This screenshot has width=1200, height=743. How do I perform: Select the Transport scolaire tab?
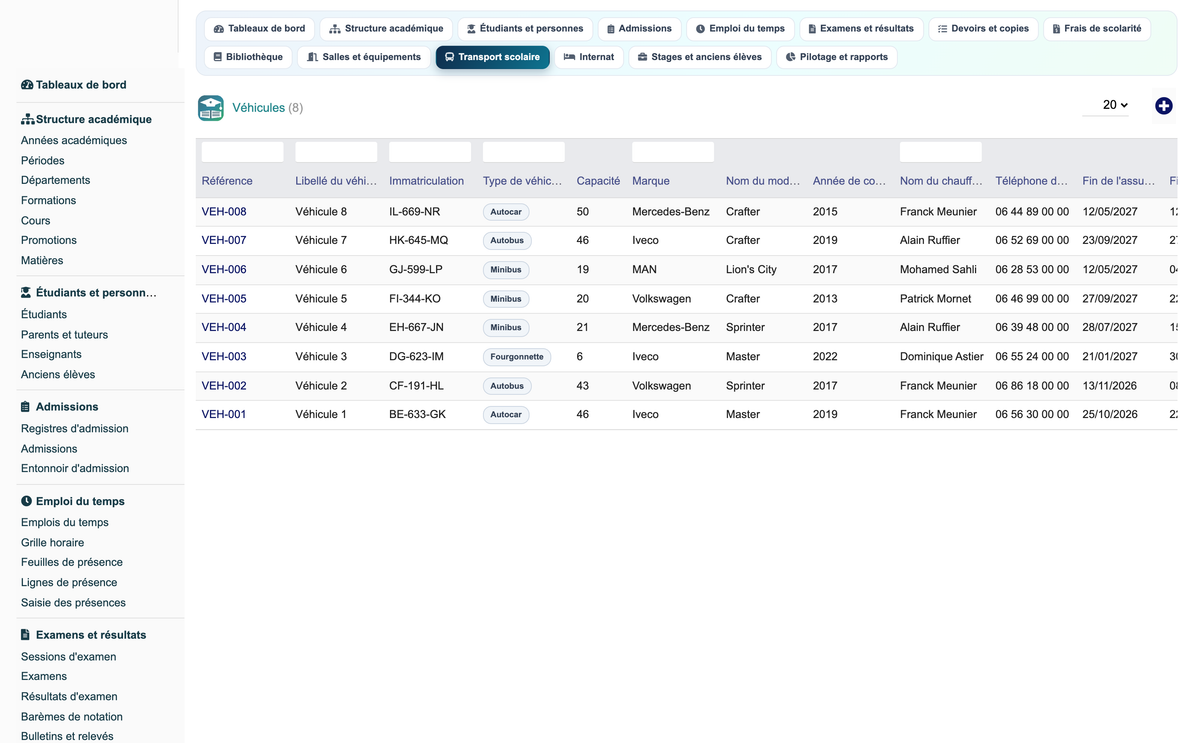point(492,57)
